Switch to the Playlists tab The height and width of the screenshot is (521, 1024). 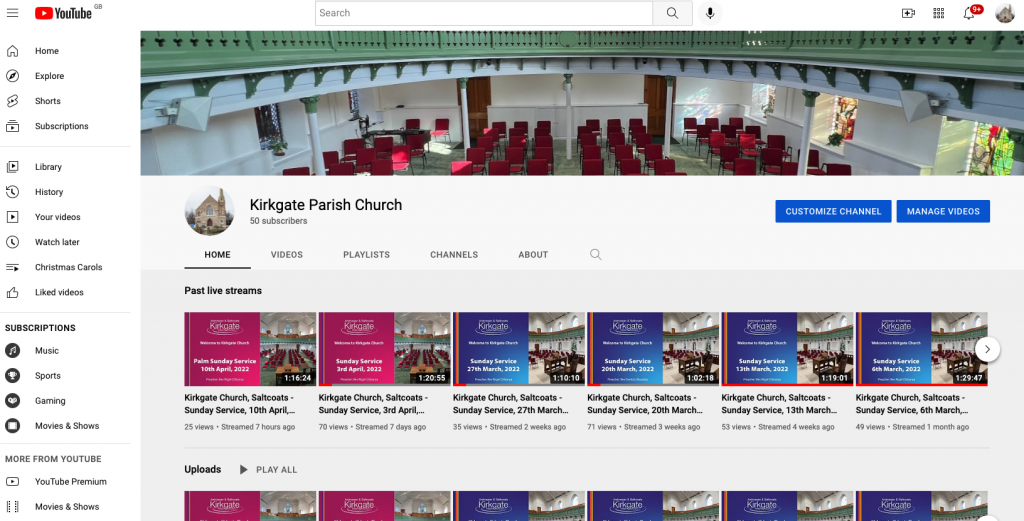pyautogui.click(x=366, y=255)
